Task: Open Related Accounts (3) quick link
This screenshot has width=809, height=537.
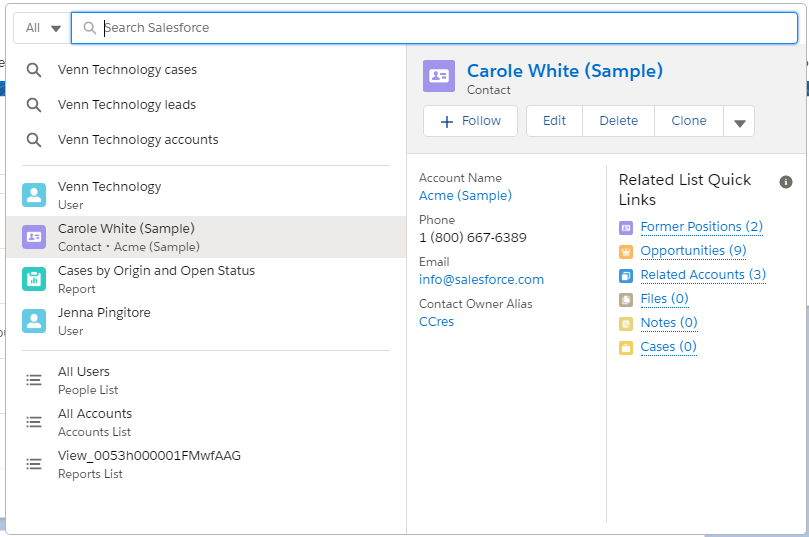Action: (703, 274)
